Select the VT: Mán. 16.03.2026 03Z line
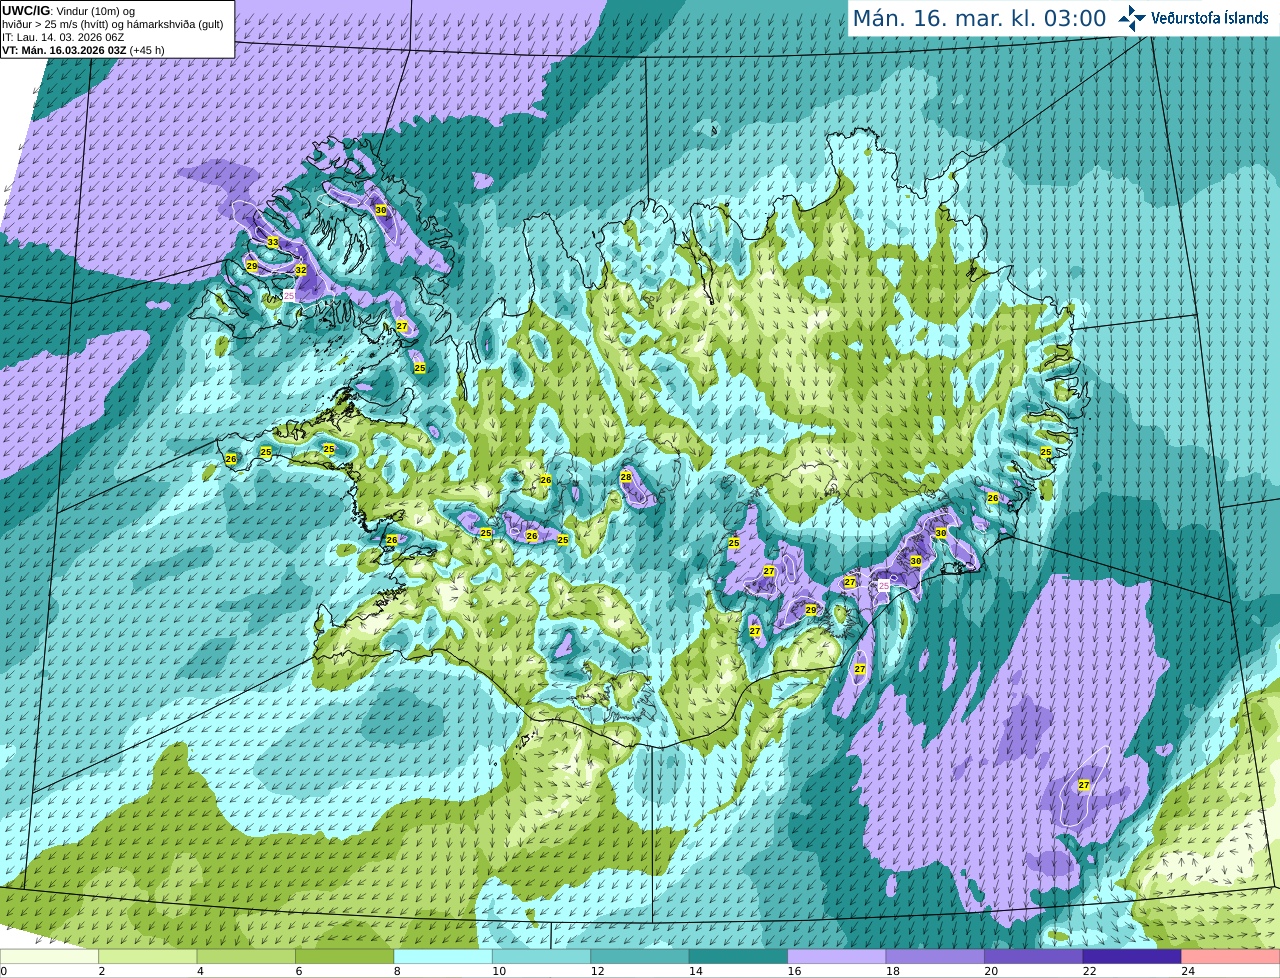The image size is (1280, 978). click(83, 50)
